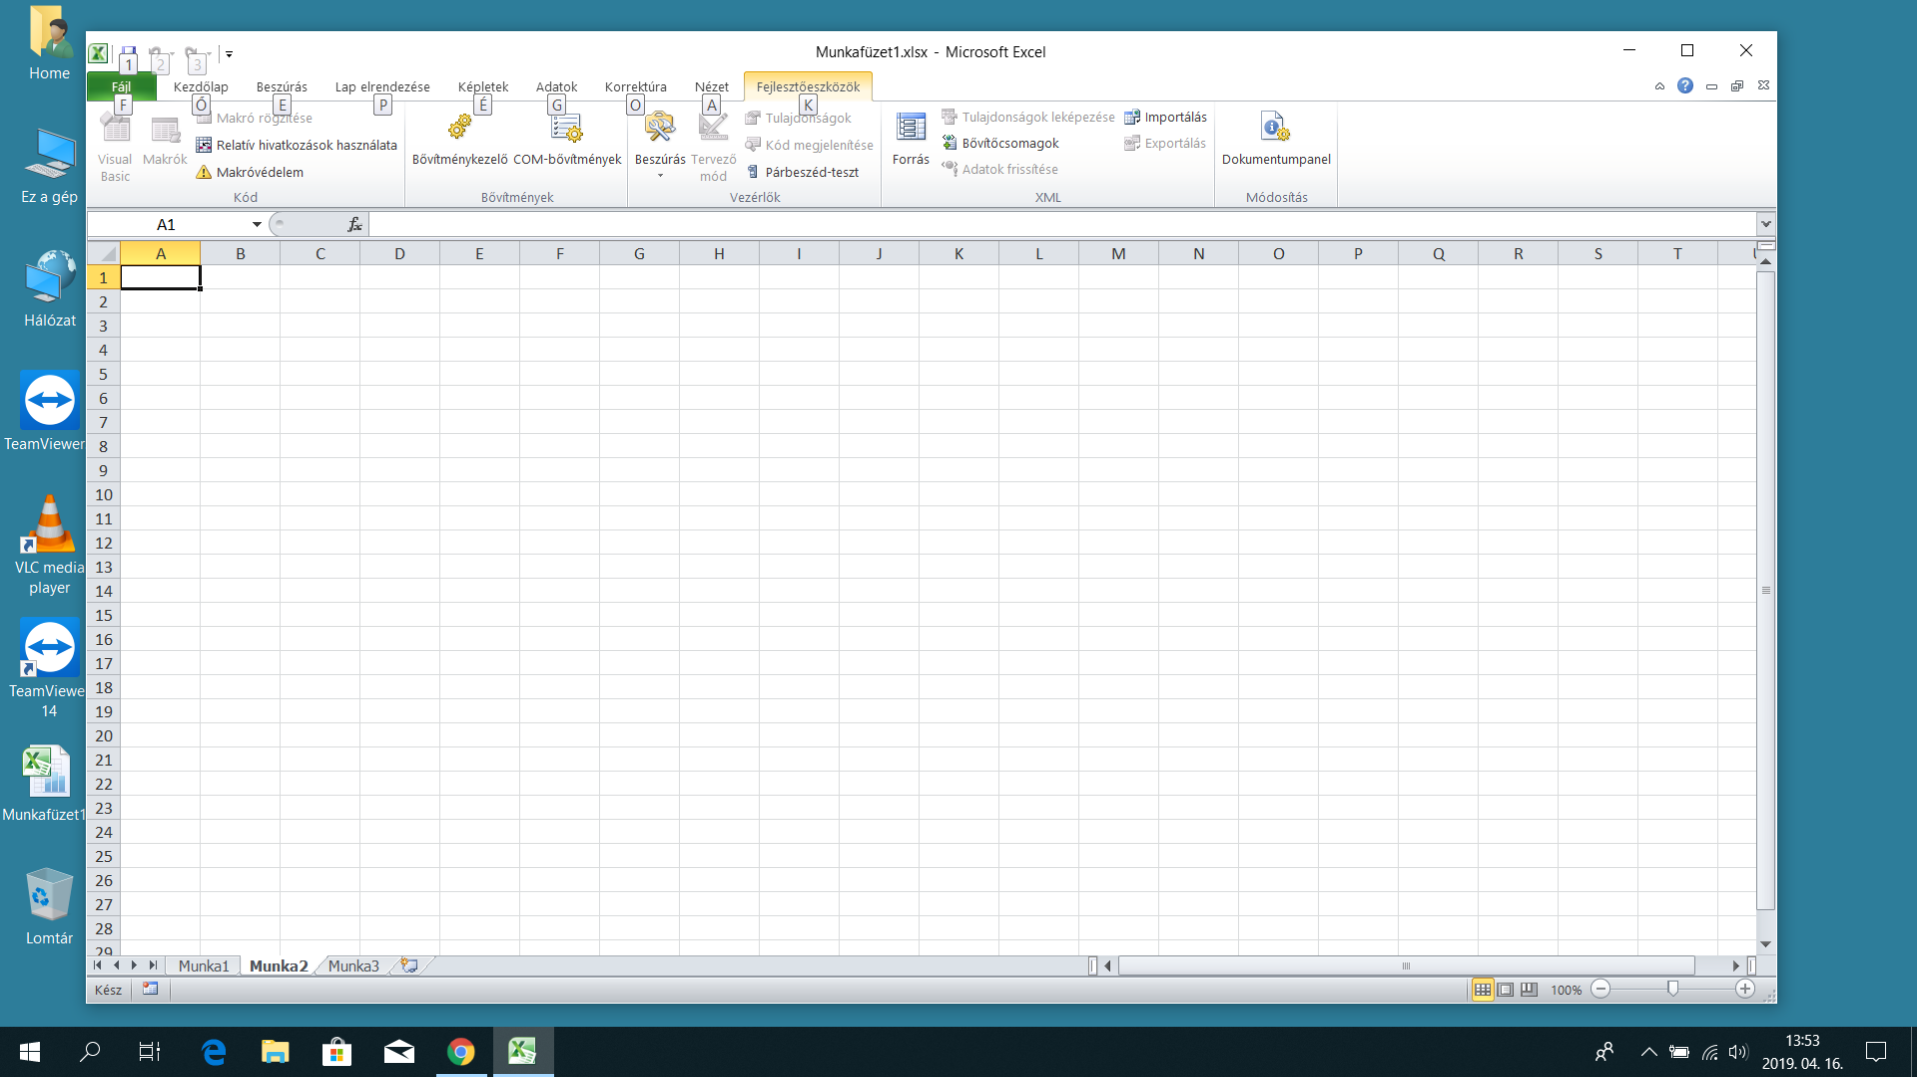
Task: Save the workbook from Quick Access
Action: coord(128,54)
